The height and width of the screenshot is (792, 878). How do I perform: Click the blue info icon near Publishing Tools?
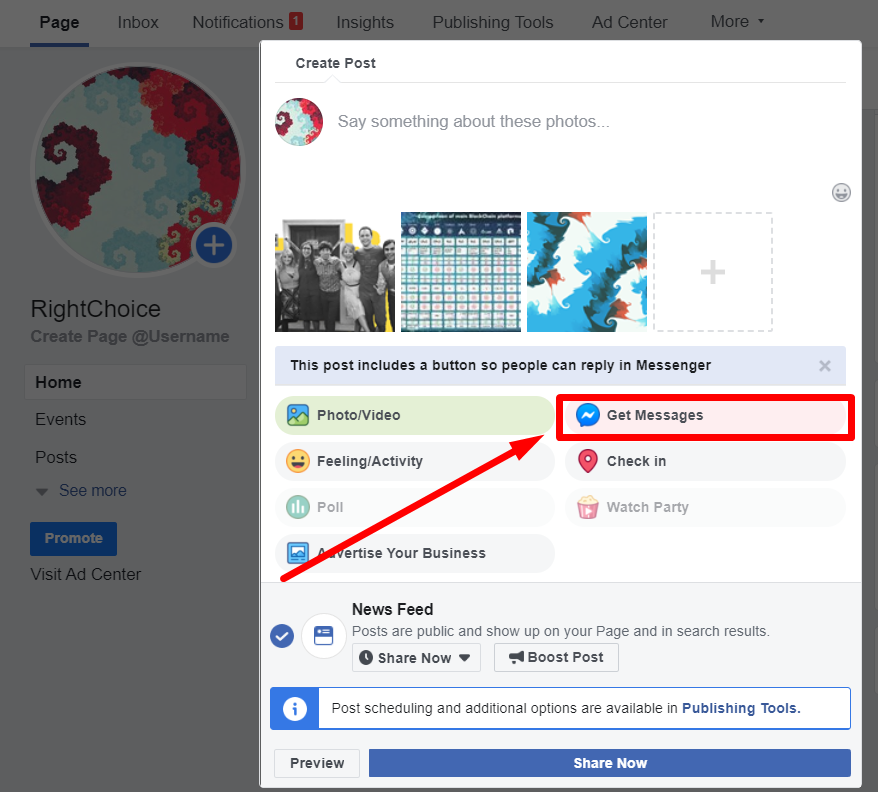[x=295, y=708]
